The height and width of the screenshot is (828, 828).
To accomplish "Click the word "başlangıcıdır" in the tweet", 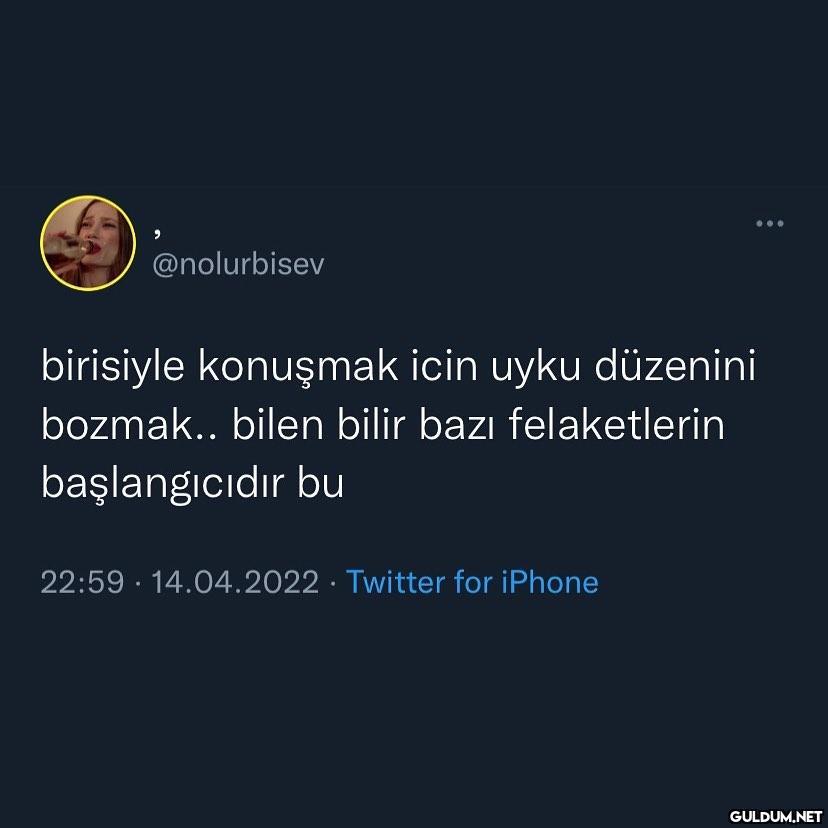I will tap(163, 483).
